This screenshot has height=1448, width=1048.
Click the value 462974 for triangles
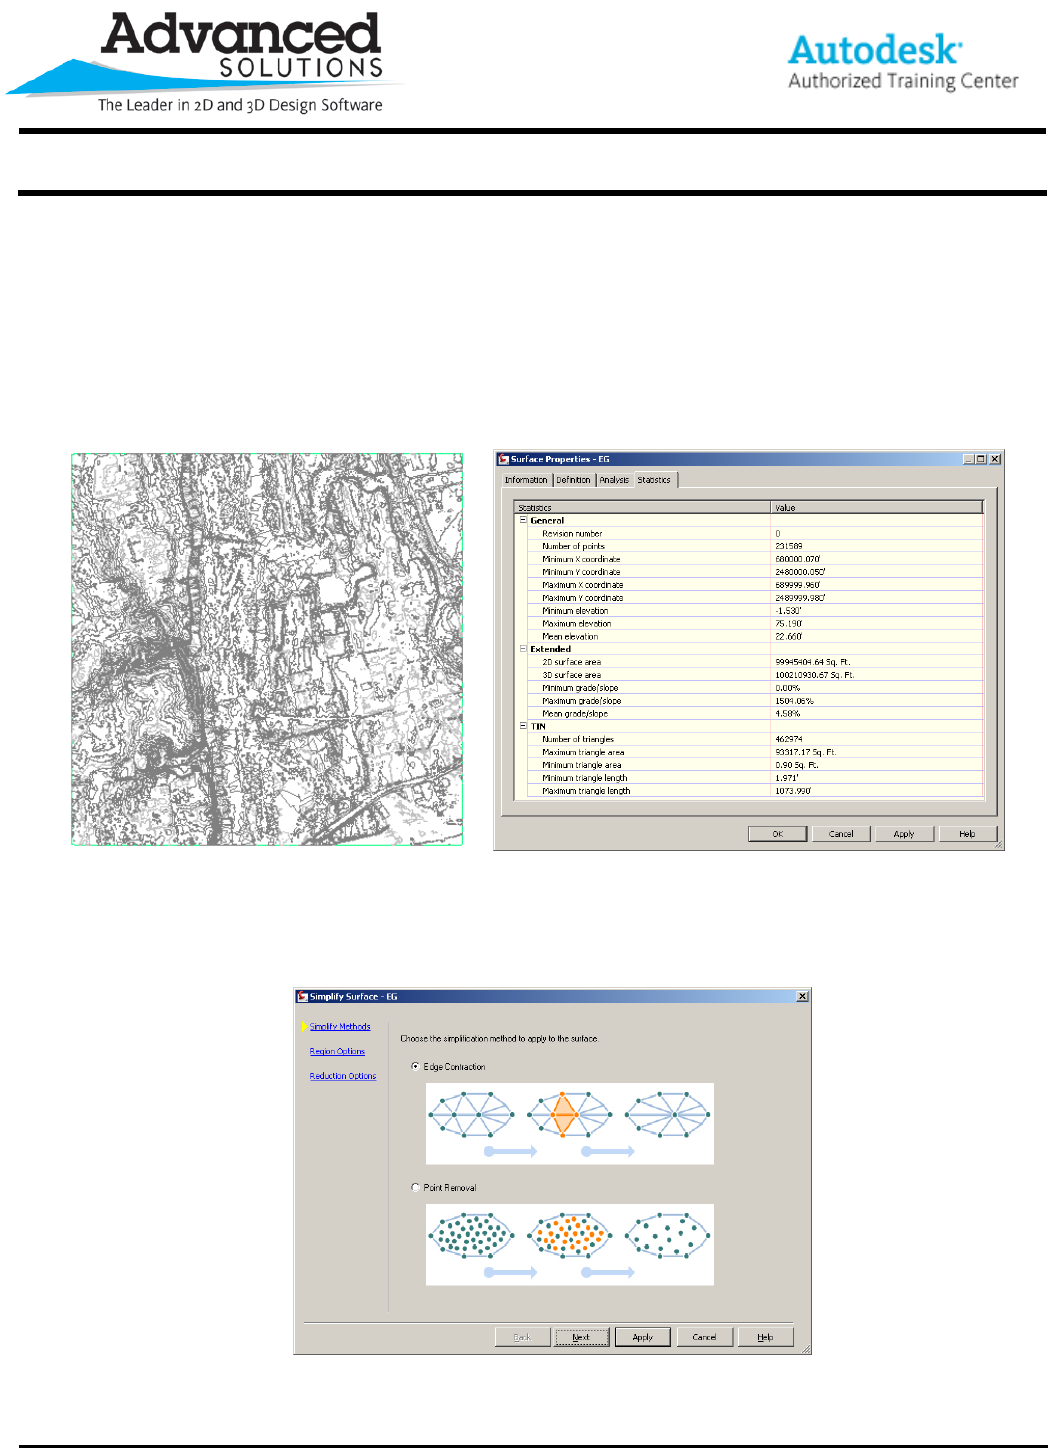coord(788,739)
